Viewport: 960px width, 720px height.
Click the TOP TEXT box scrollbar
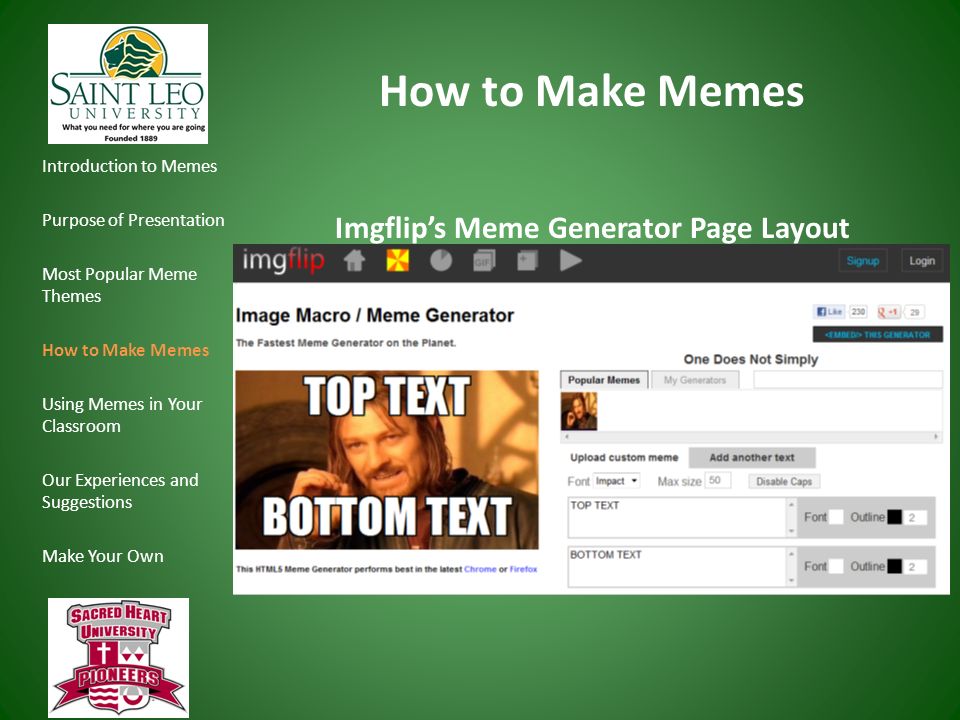[792, 517]
